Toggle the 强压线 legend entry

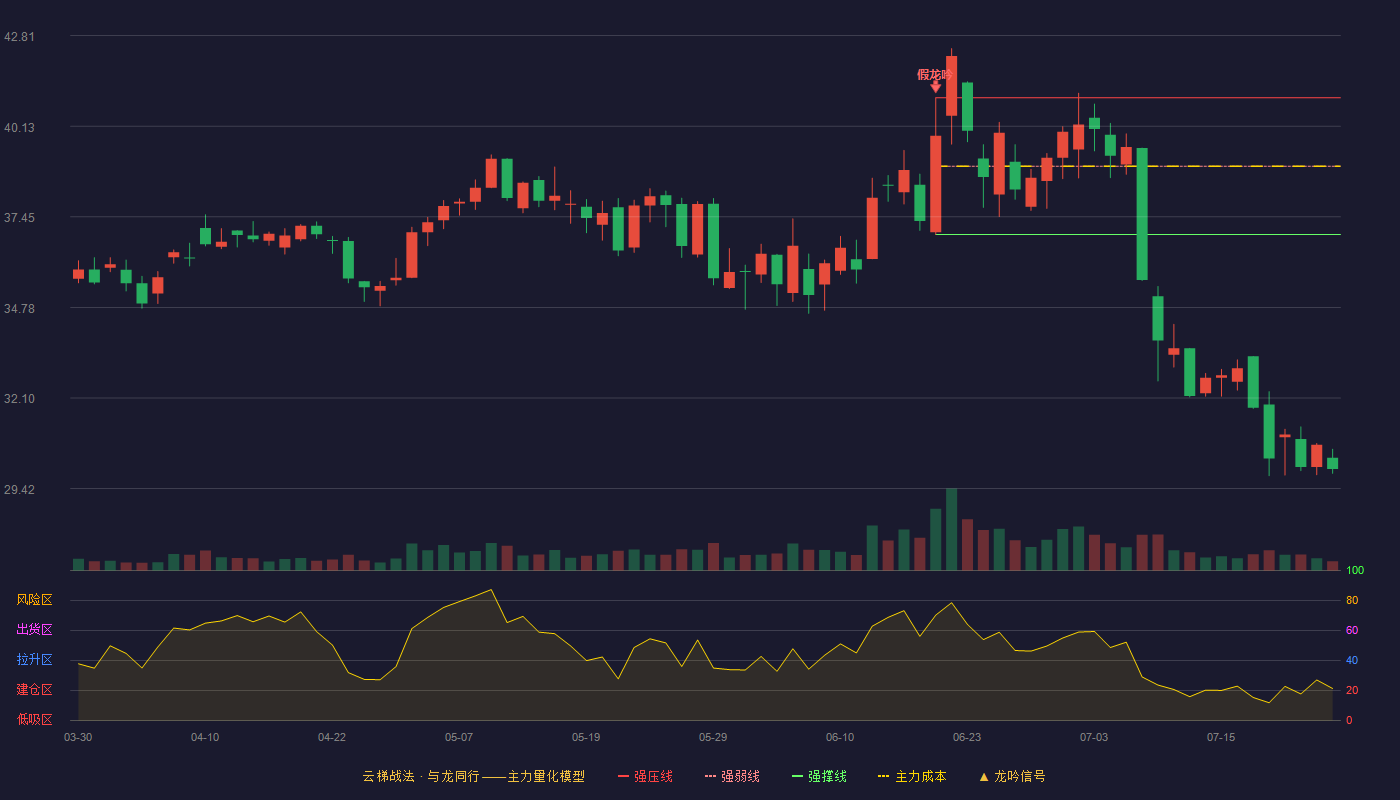tap(645, 776)
